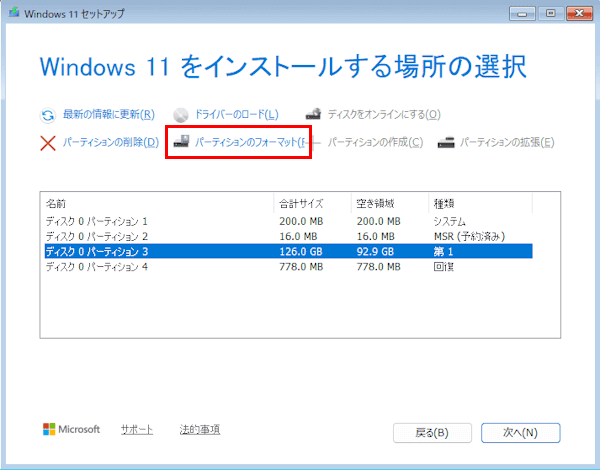Click the 126.0 GB size cell

pos(301,251)
